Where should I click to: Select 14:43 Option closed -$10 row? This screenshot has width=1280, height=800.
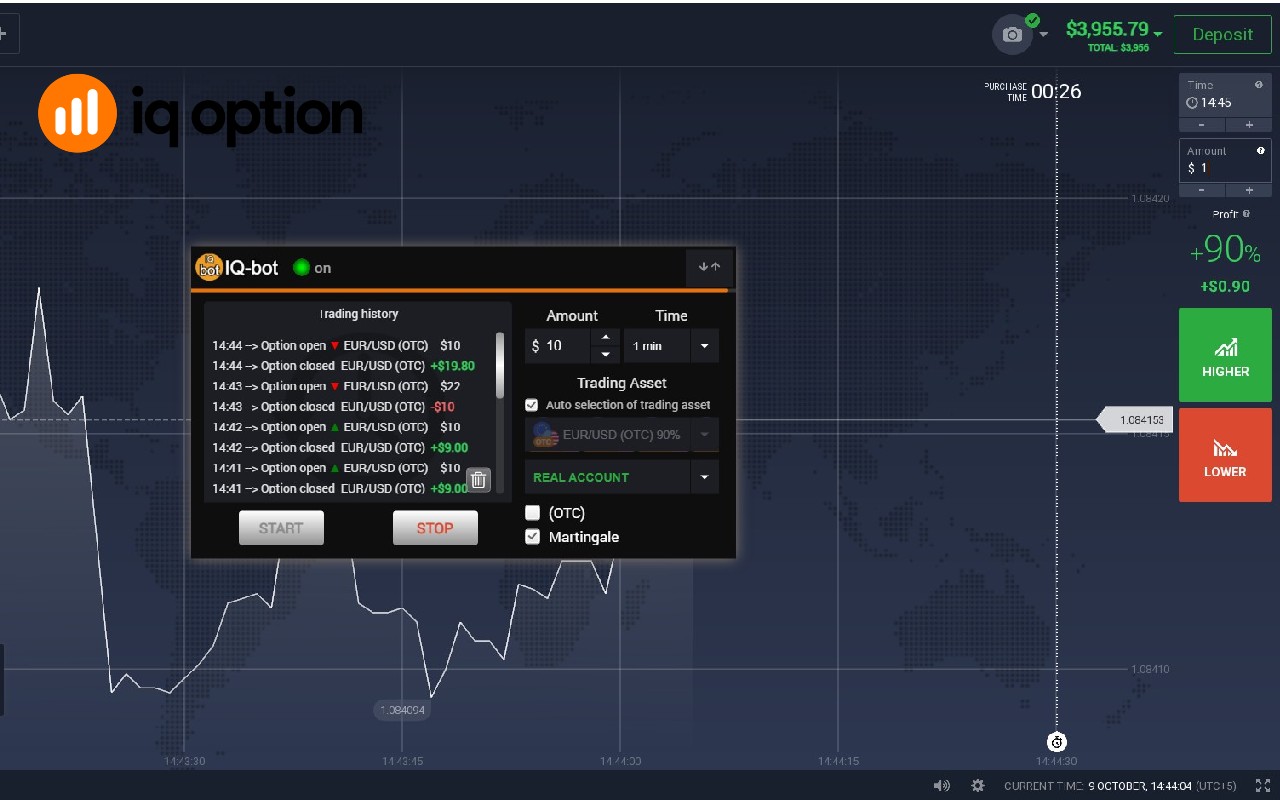[334, 407]
